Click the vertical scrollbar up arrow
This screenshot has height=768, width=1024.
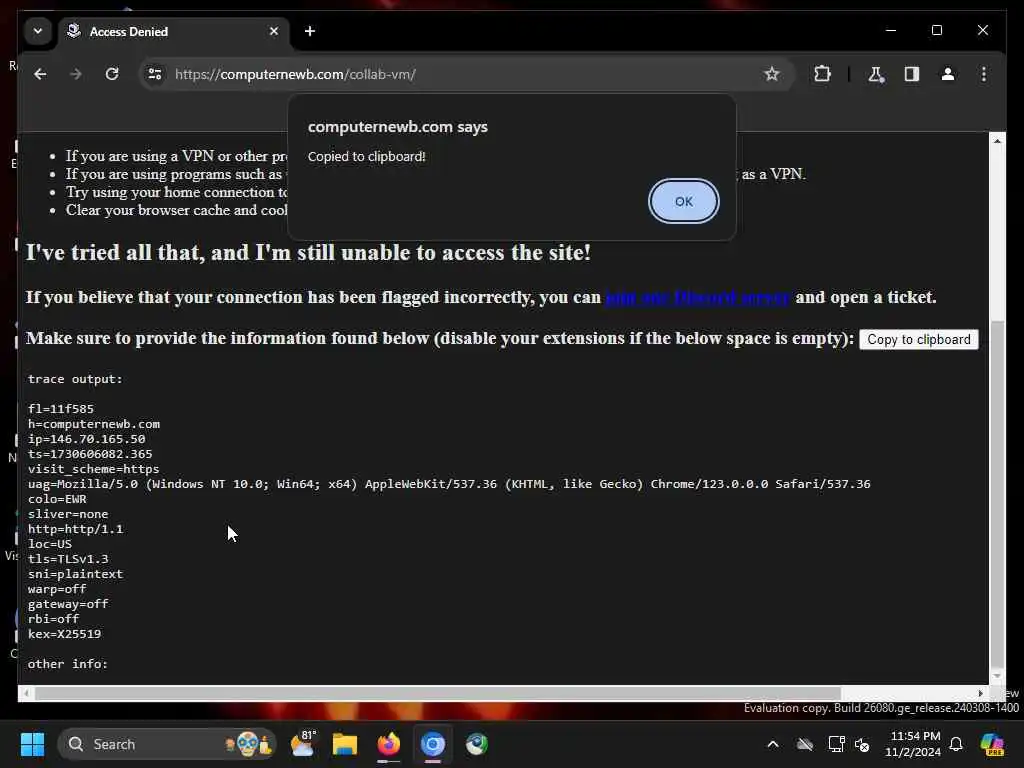pyautogui.click(x=997, y=141)
